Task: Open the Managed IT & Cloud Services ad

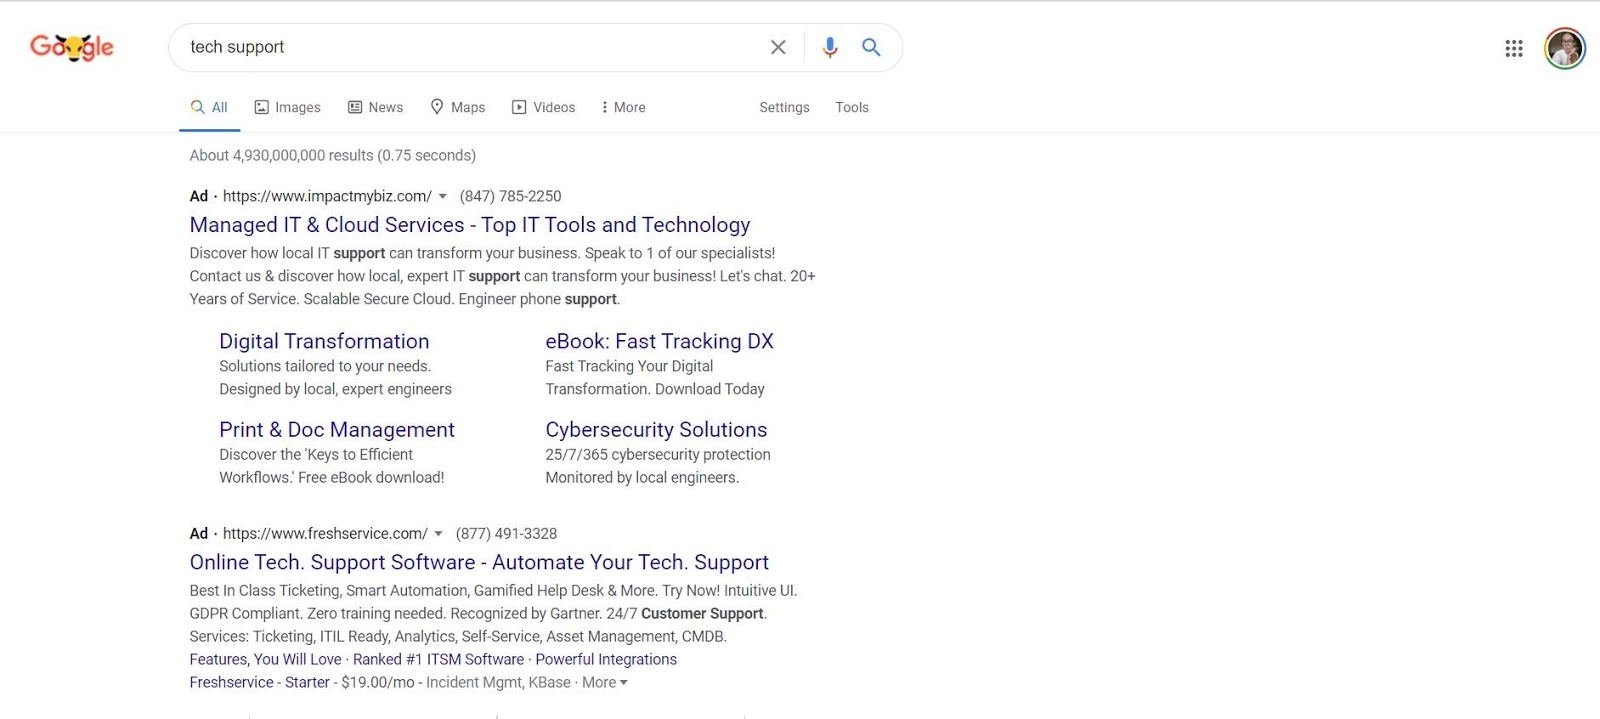Action: [469, 224]
